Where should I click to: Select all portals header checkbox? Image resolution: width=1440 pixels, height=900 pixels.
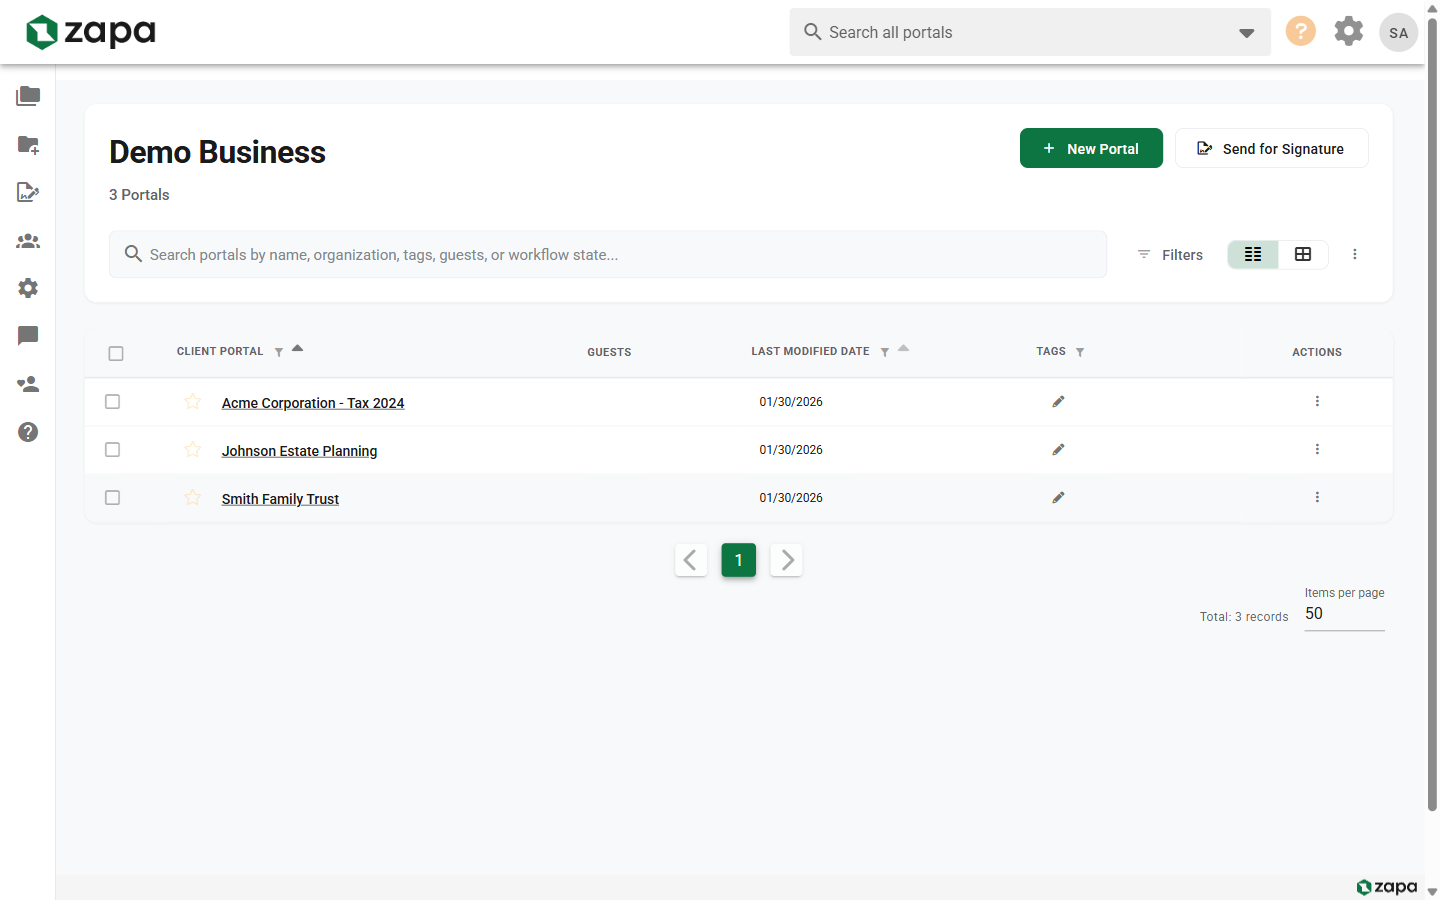click(116, 353)
